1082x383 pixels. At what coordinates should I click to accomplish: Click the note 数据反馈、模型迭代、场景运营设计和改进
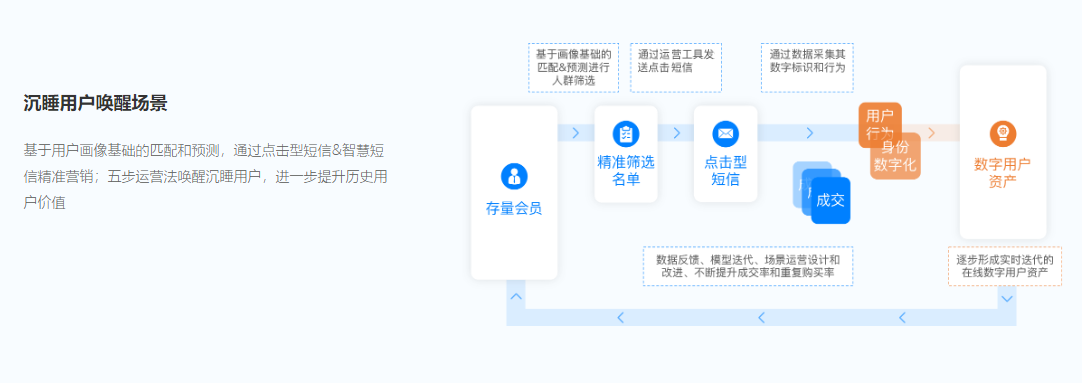click(748, 266)
